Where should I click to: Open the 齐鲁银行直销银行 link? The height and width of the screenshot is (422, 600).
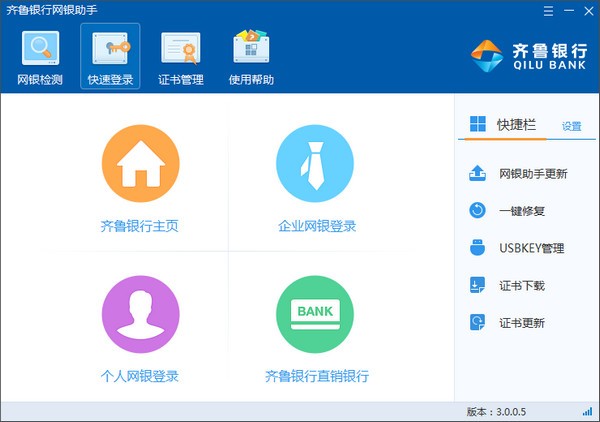point(317,376)
